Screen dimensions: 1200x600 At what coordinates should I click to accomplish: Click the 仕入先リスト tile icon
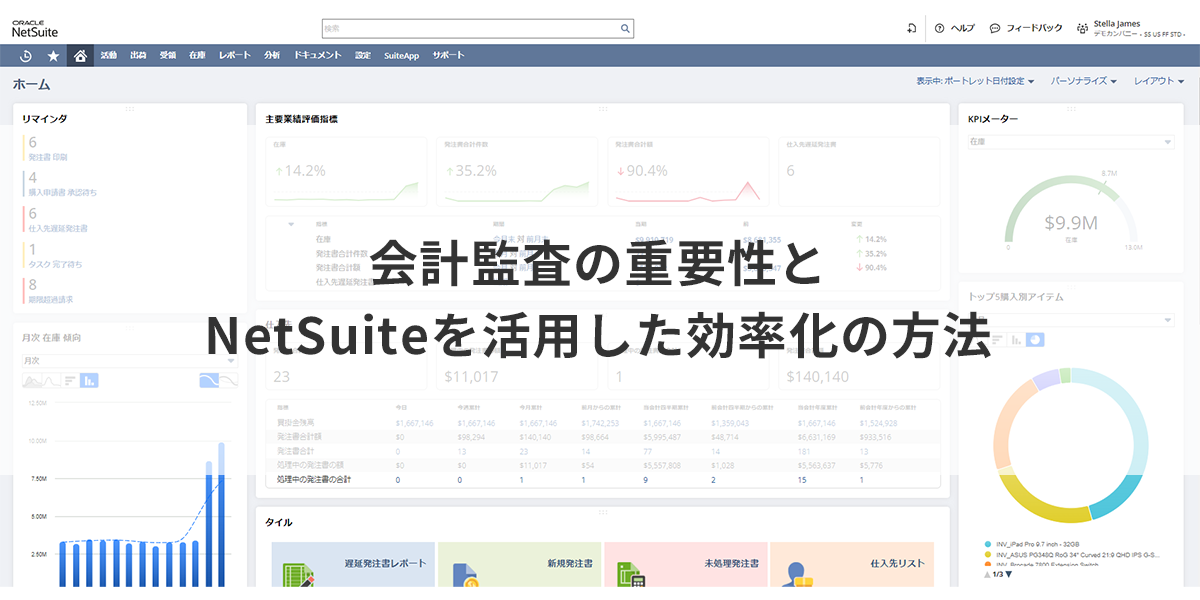point(797,576)
